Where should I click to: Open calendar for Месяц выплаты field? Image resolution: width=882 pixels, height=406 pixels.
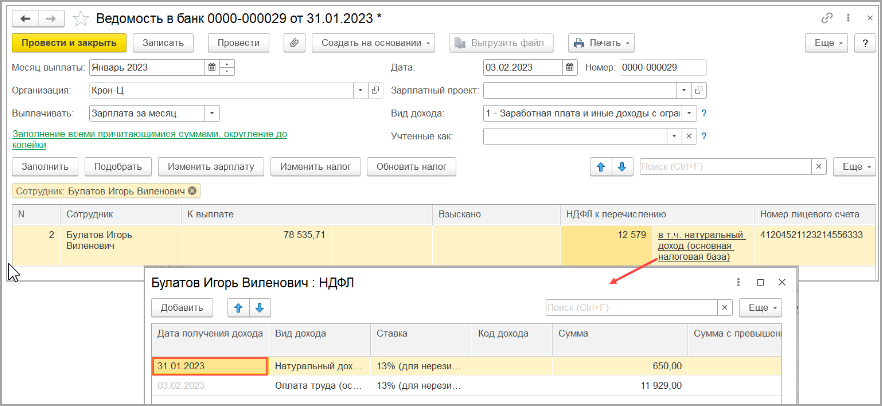212,67
